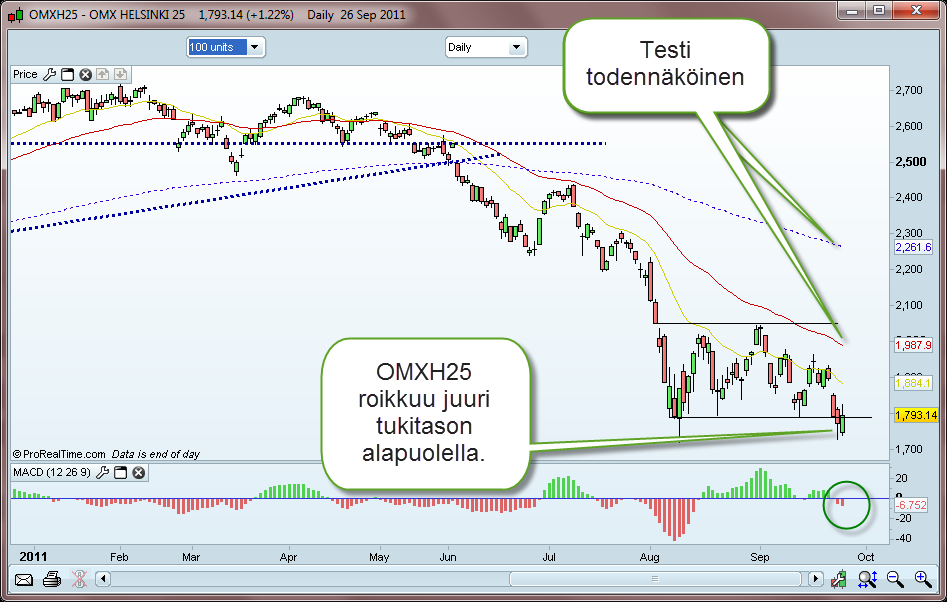Screen dimensions: 947x602
Task: Move Price panel down arrow
Action: pos(121,74)
